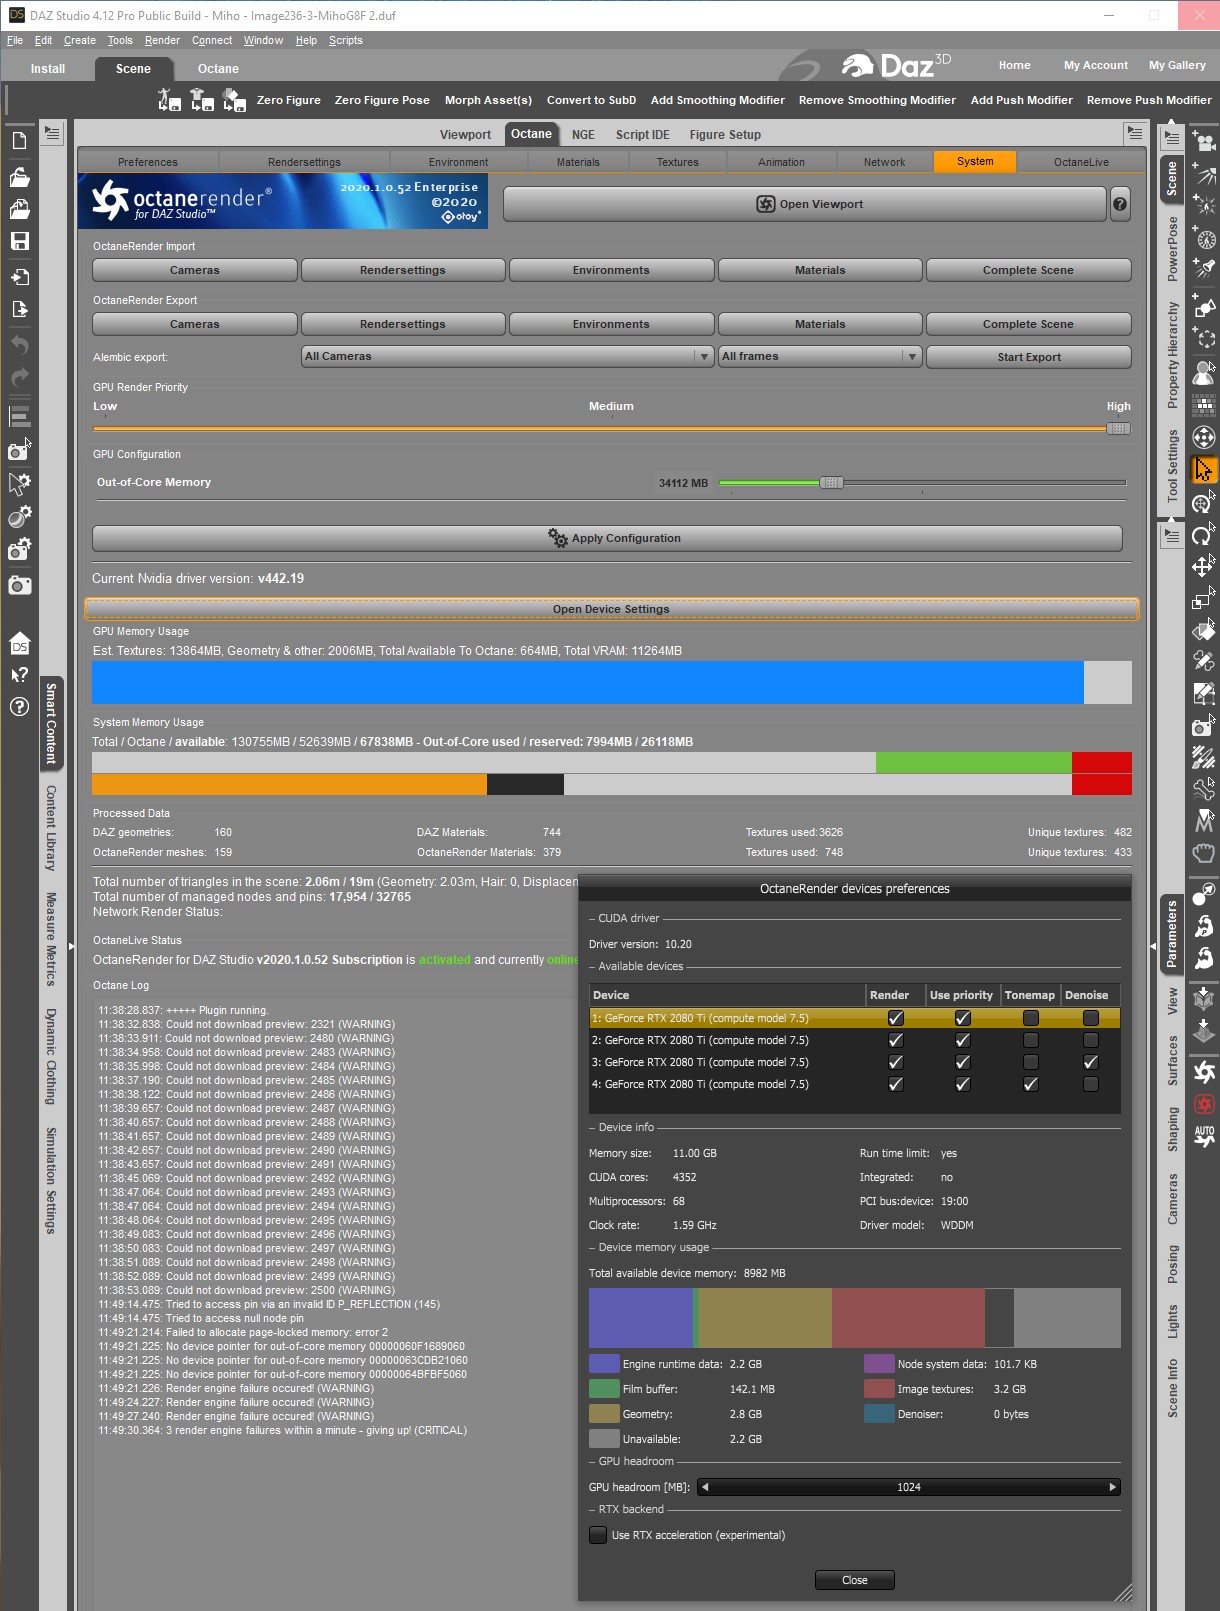Click the Open file folder icon
Image resolution: width=1220 pixels, height=1611 pixels.
tap(19, 177)
